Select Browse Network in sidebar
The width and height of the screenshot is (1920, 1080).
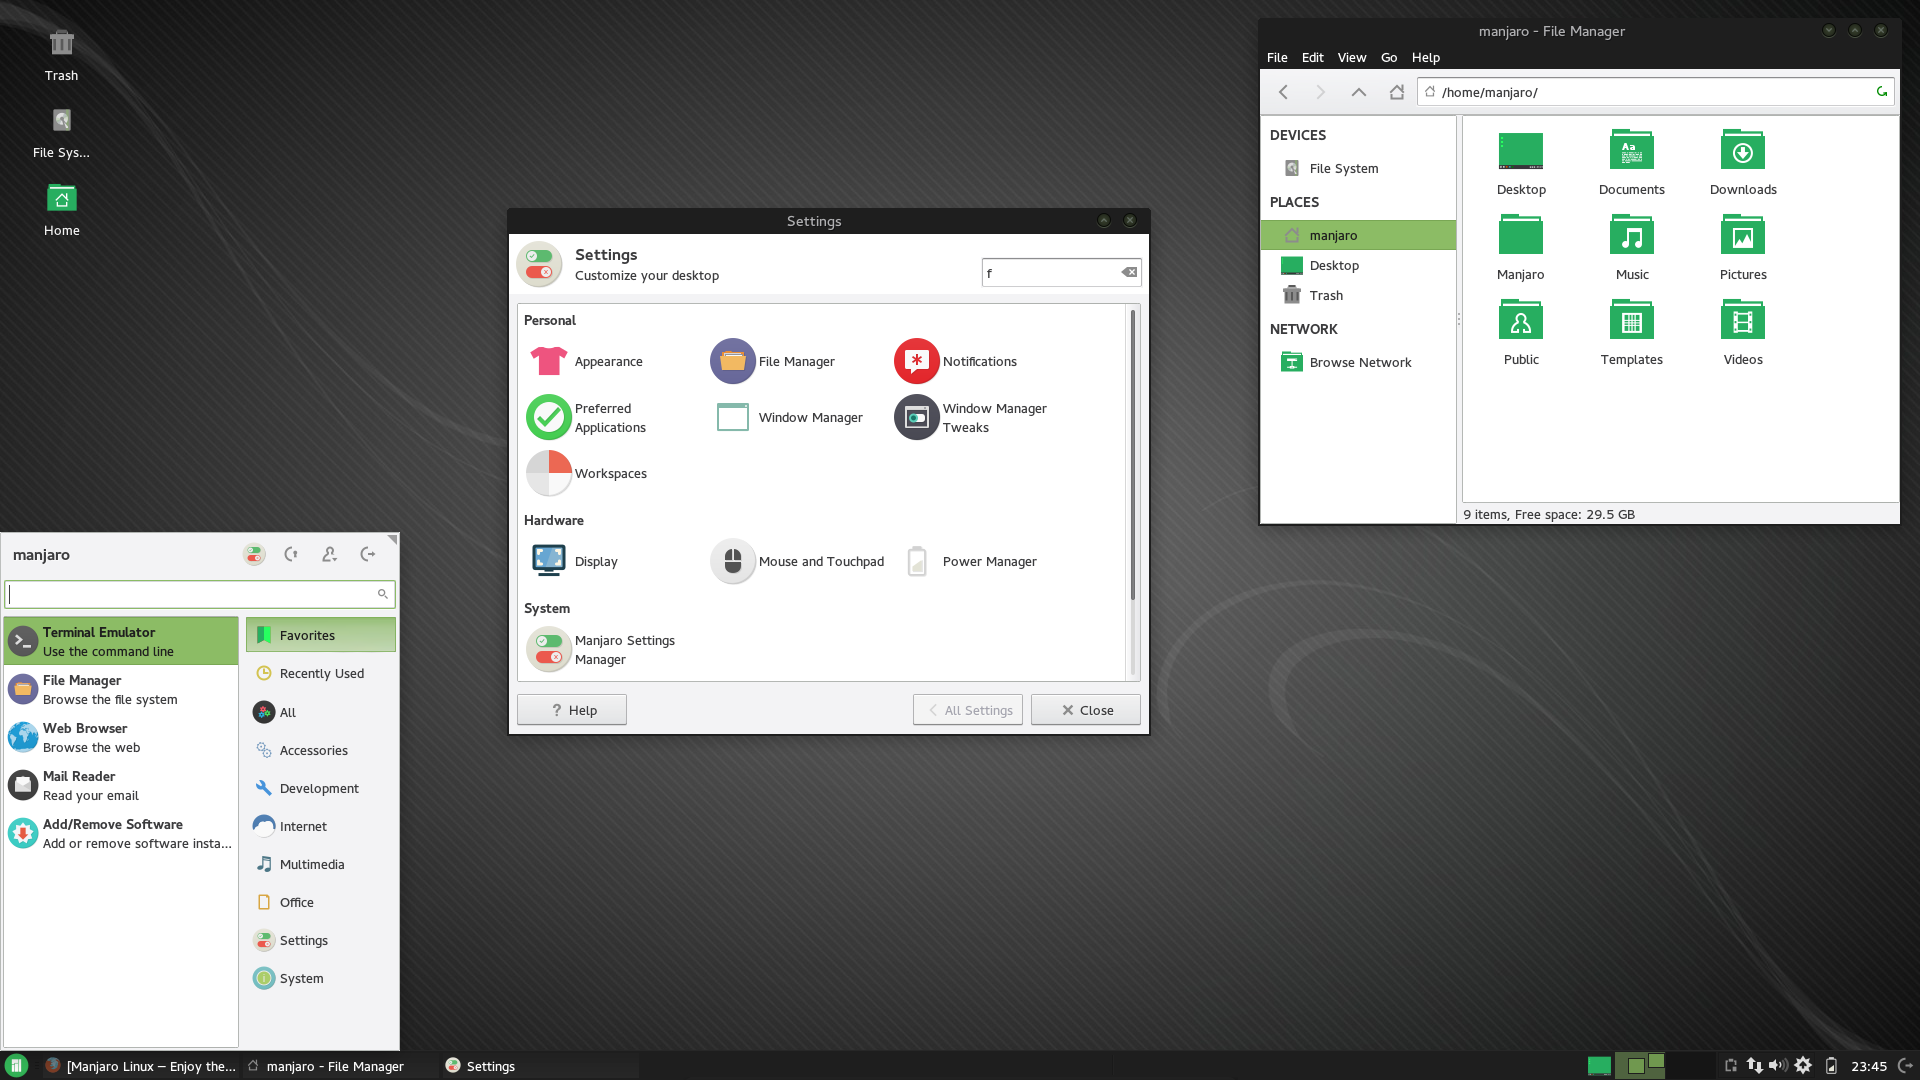pyautogui.click(x=1358, y=362)
